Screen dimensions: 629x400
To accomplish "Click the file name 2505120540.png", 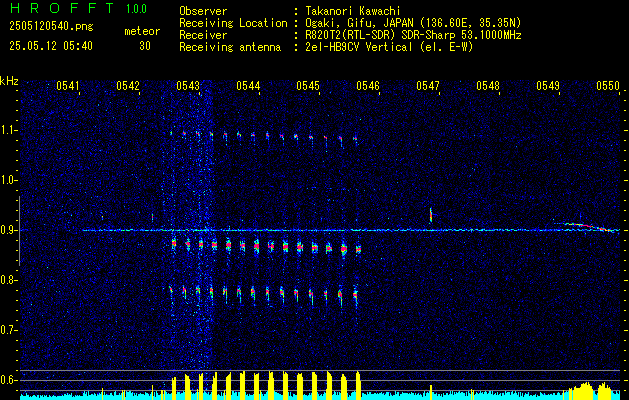I will [51, 27].
